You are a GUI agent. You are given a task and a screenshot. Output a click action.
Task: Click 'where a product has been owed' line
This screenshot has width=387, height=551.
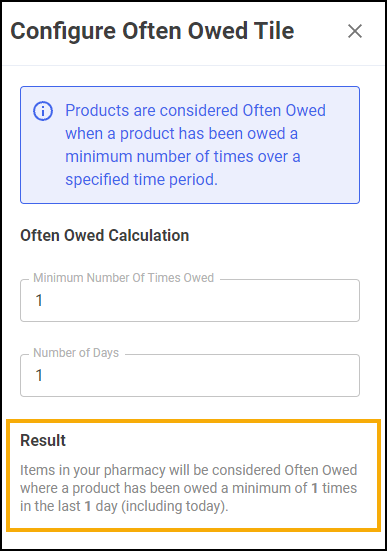click(x=124, y=488)
